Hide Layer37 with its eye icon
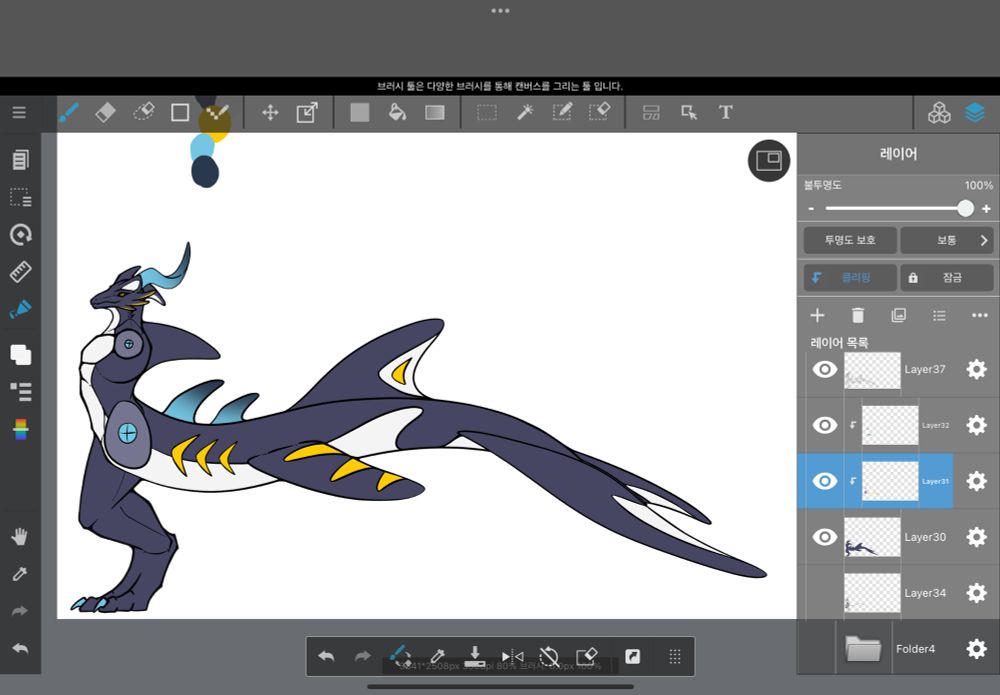The image size is (1000, 695). coord(825,369)
